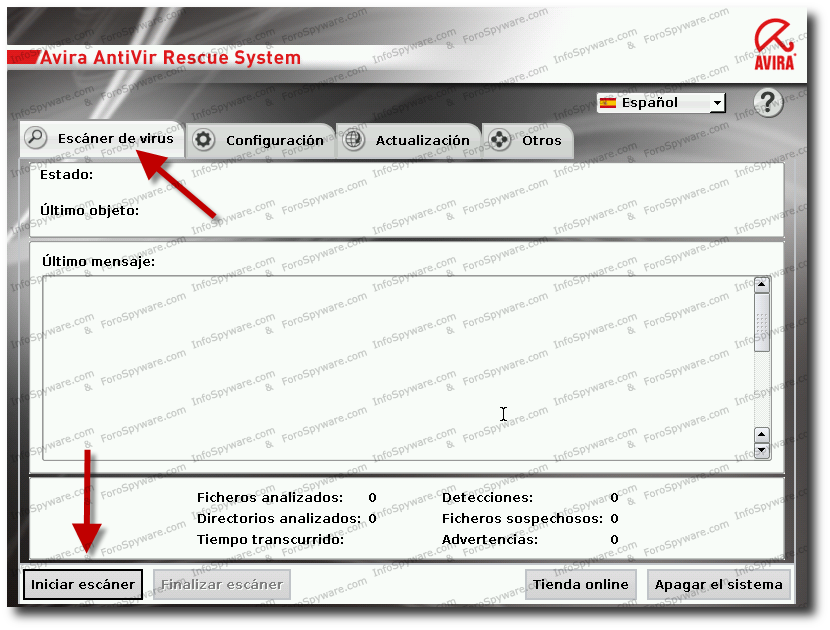Screen dimensions: 830x630
Task: Click the gear icon on Configuración tab
Action: (x=203, y=140)
